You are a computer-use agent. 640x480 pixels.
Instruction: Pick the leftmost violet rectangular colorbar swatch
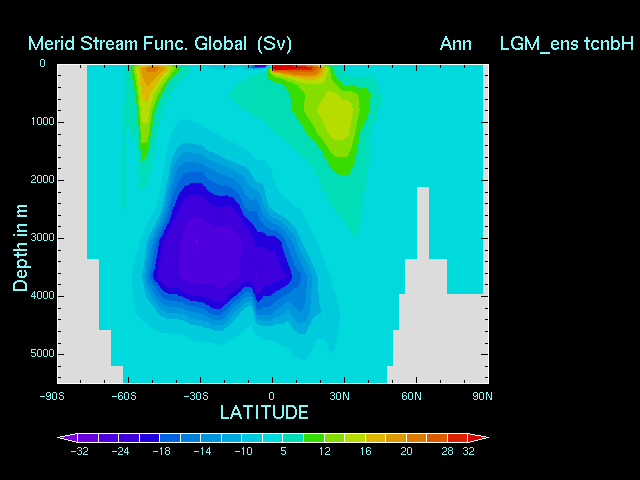click(87, 438)
